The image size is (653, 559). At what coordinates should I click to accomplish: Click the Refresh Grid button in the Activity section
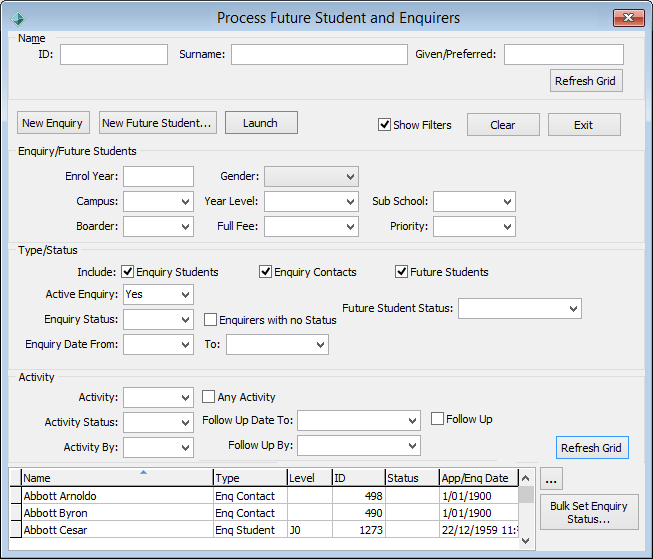[592, 448]
